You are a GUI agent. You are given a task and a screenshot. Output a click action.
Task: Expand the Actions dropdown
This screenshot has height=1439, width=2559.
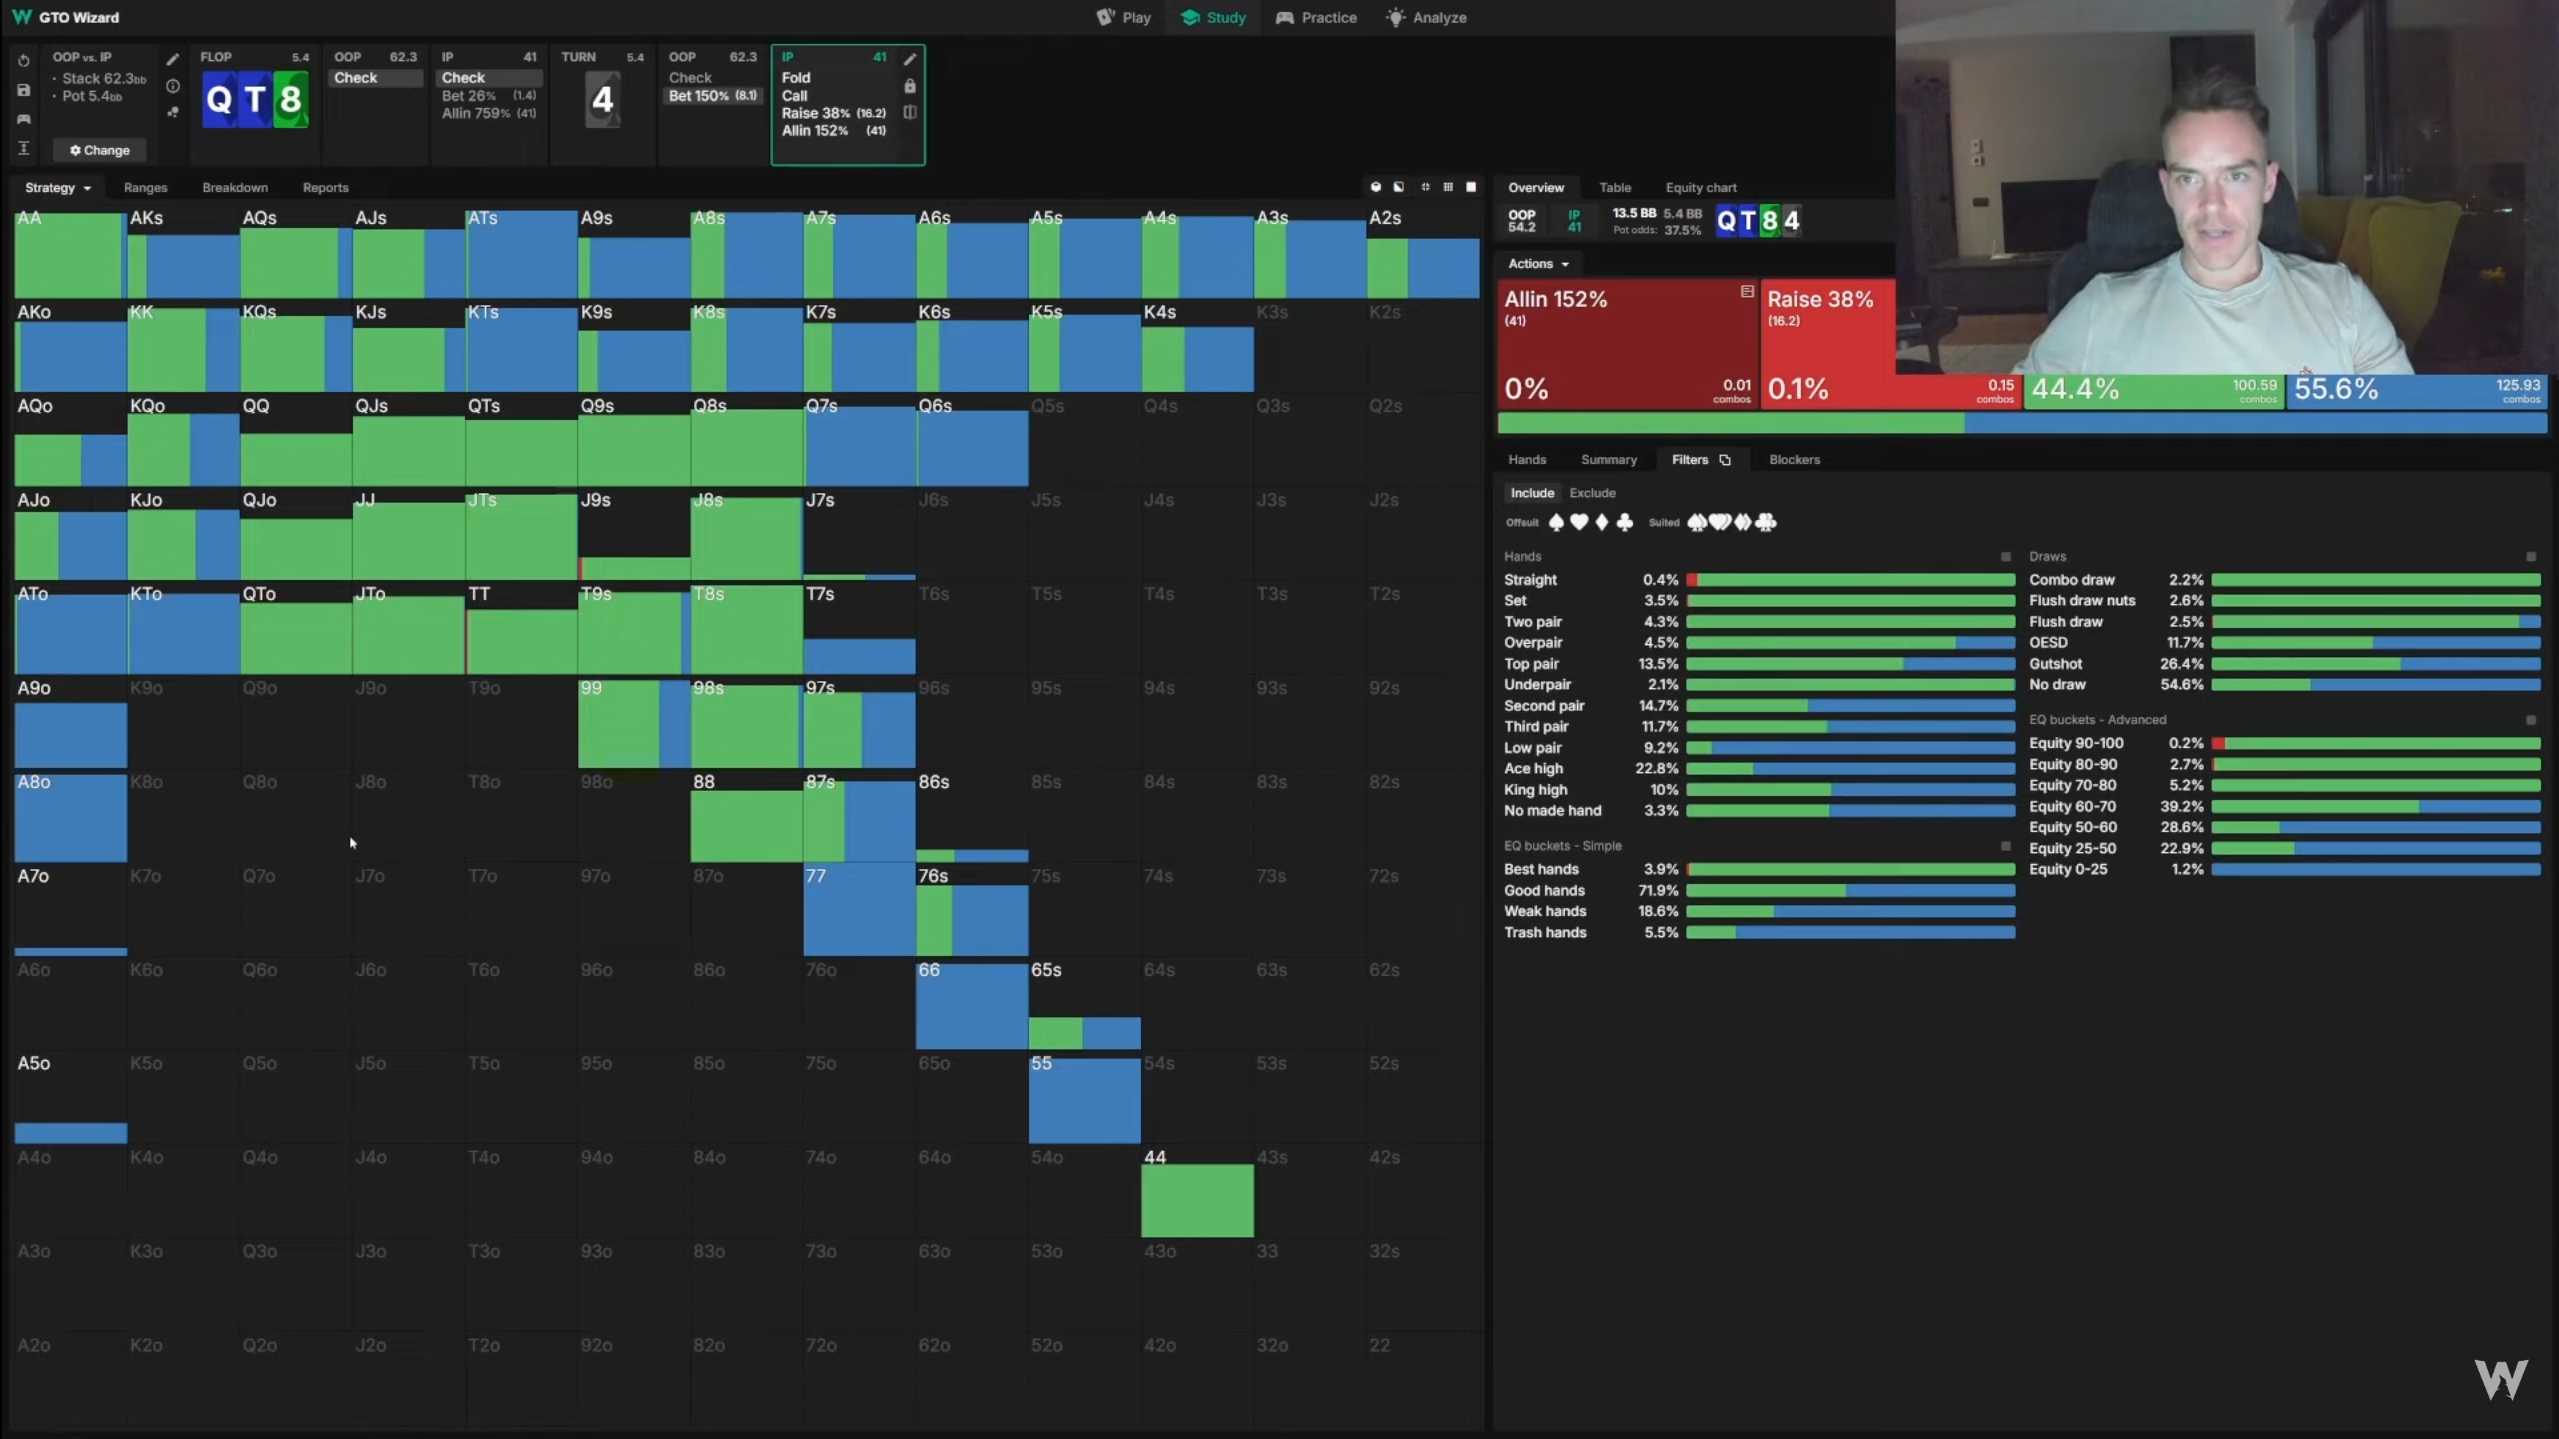[x=1538, y=264]
